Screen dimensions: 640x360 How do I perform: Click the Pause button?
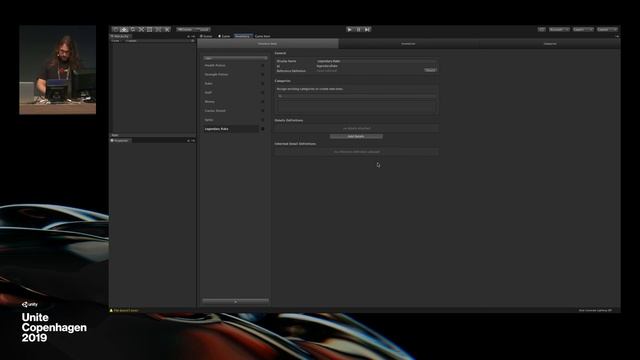(358, 29)
